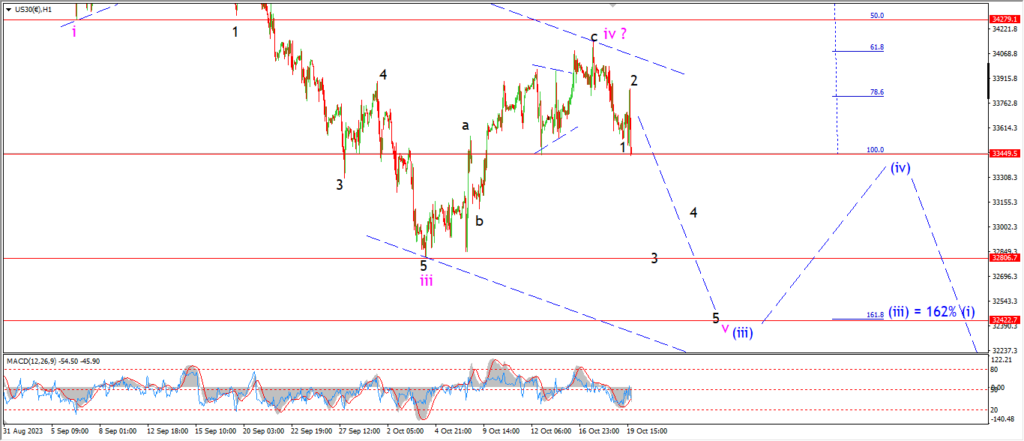Click the 61.8 Fibonacci level label
Viewport: 1024px width, 441px height.
(876, 47)
